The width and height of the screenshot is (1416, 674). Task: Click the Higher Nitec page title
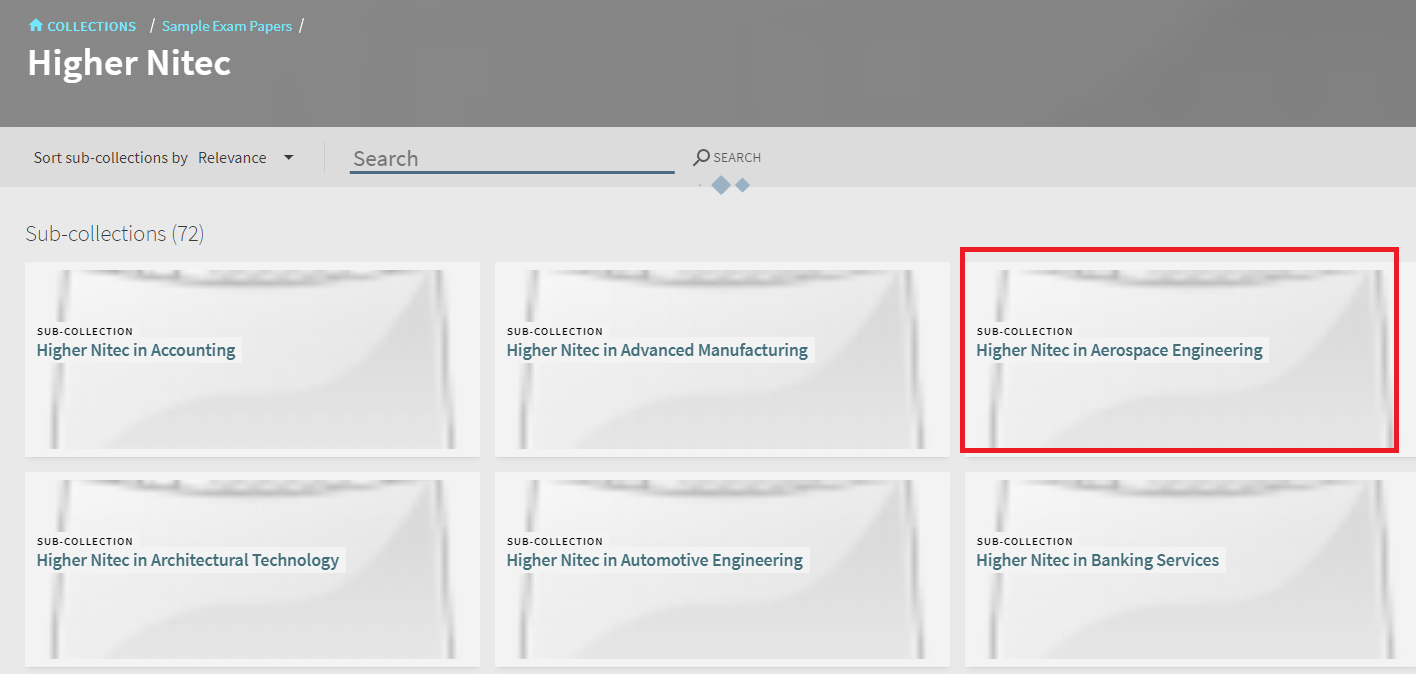coord(129,63)
